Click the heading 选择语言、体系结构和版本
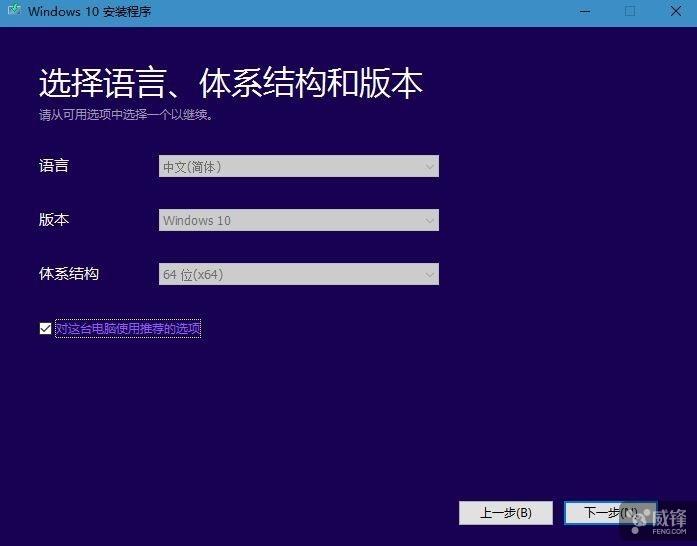This screenshot has height=546, width=697. pos(231,83)
